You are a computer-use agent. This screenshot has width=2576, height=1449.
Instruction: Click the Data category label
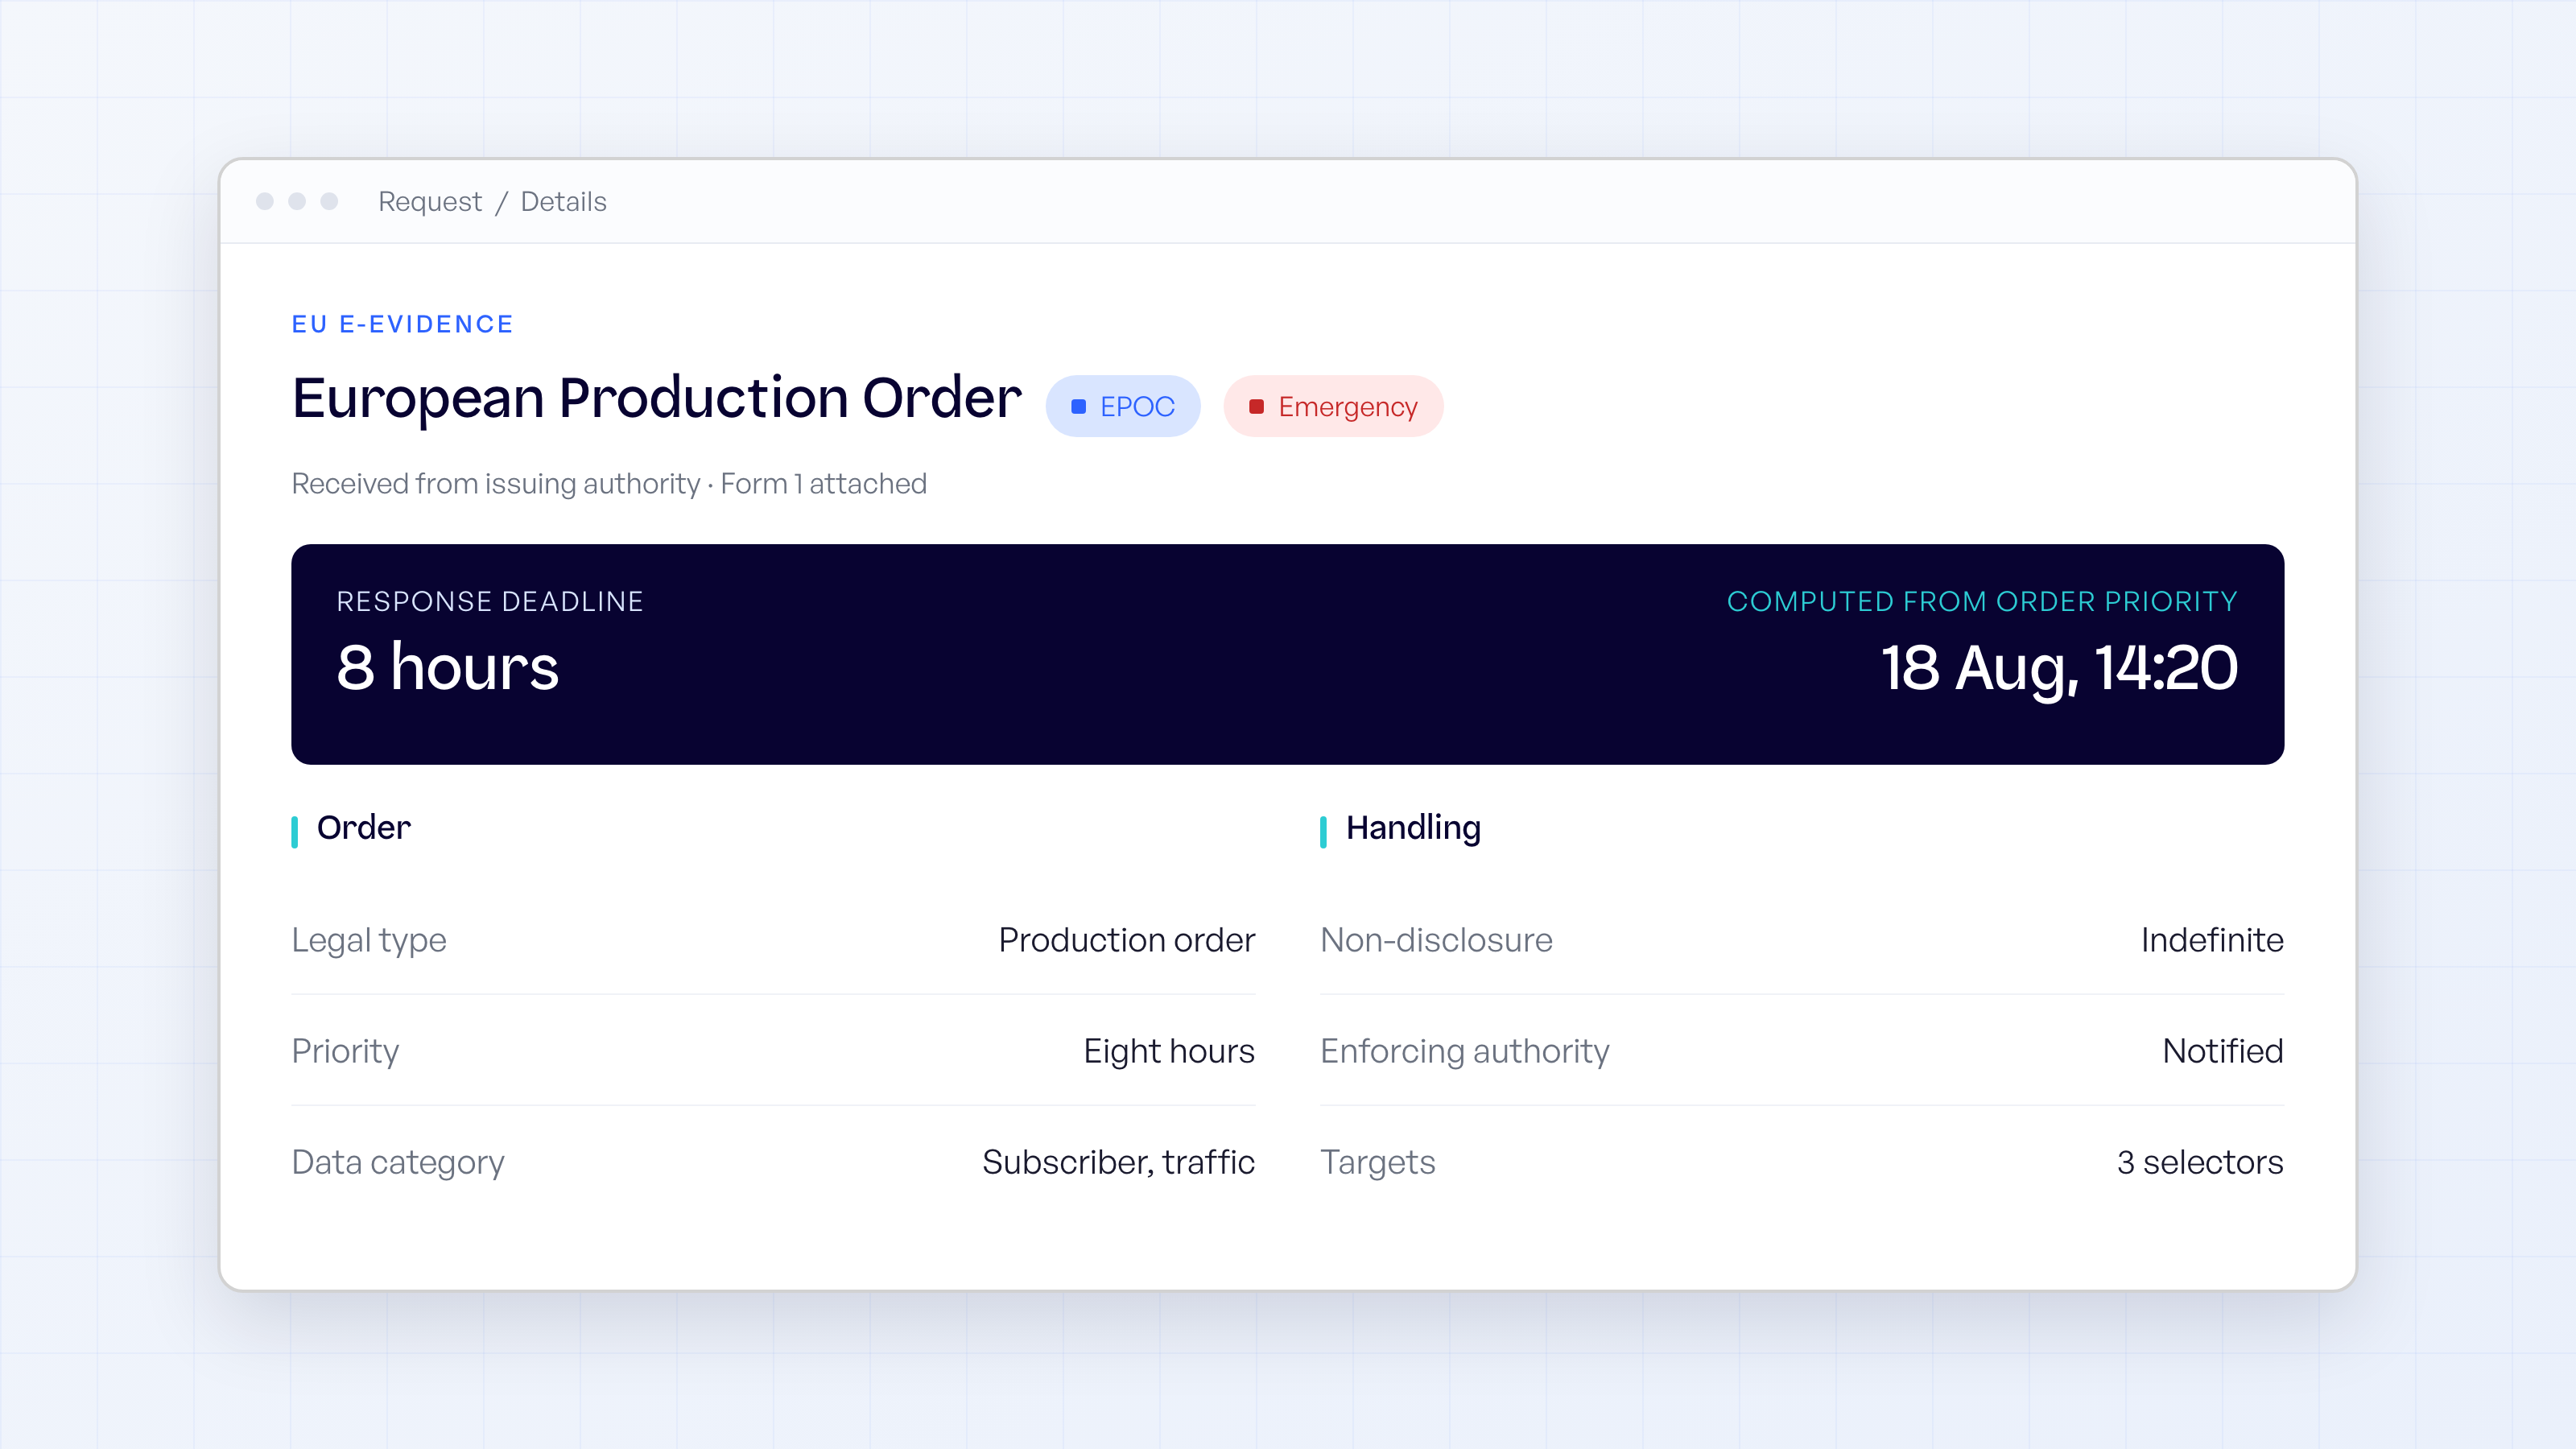click(398, 1162)
